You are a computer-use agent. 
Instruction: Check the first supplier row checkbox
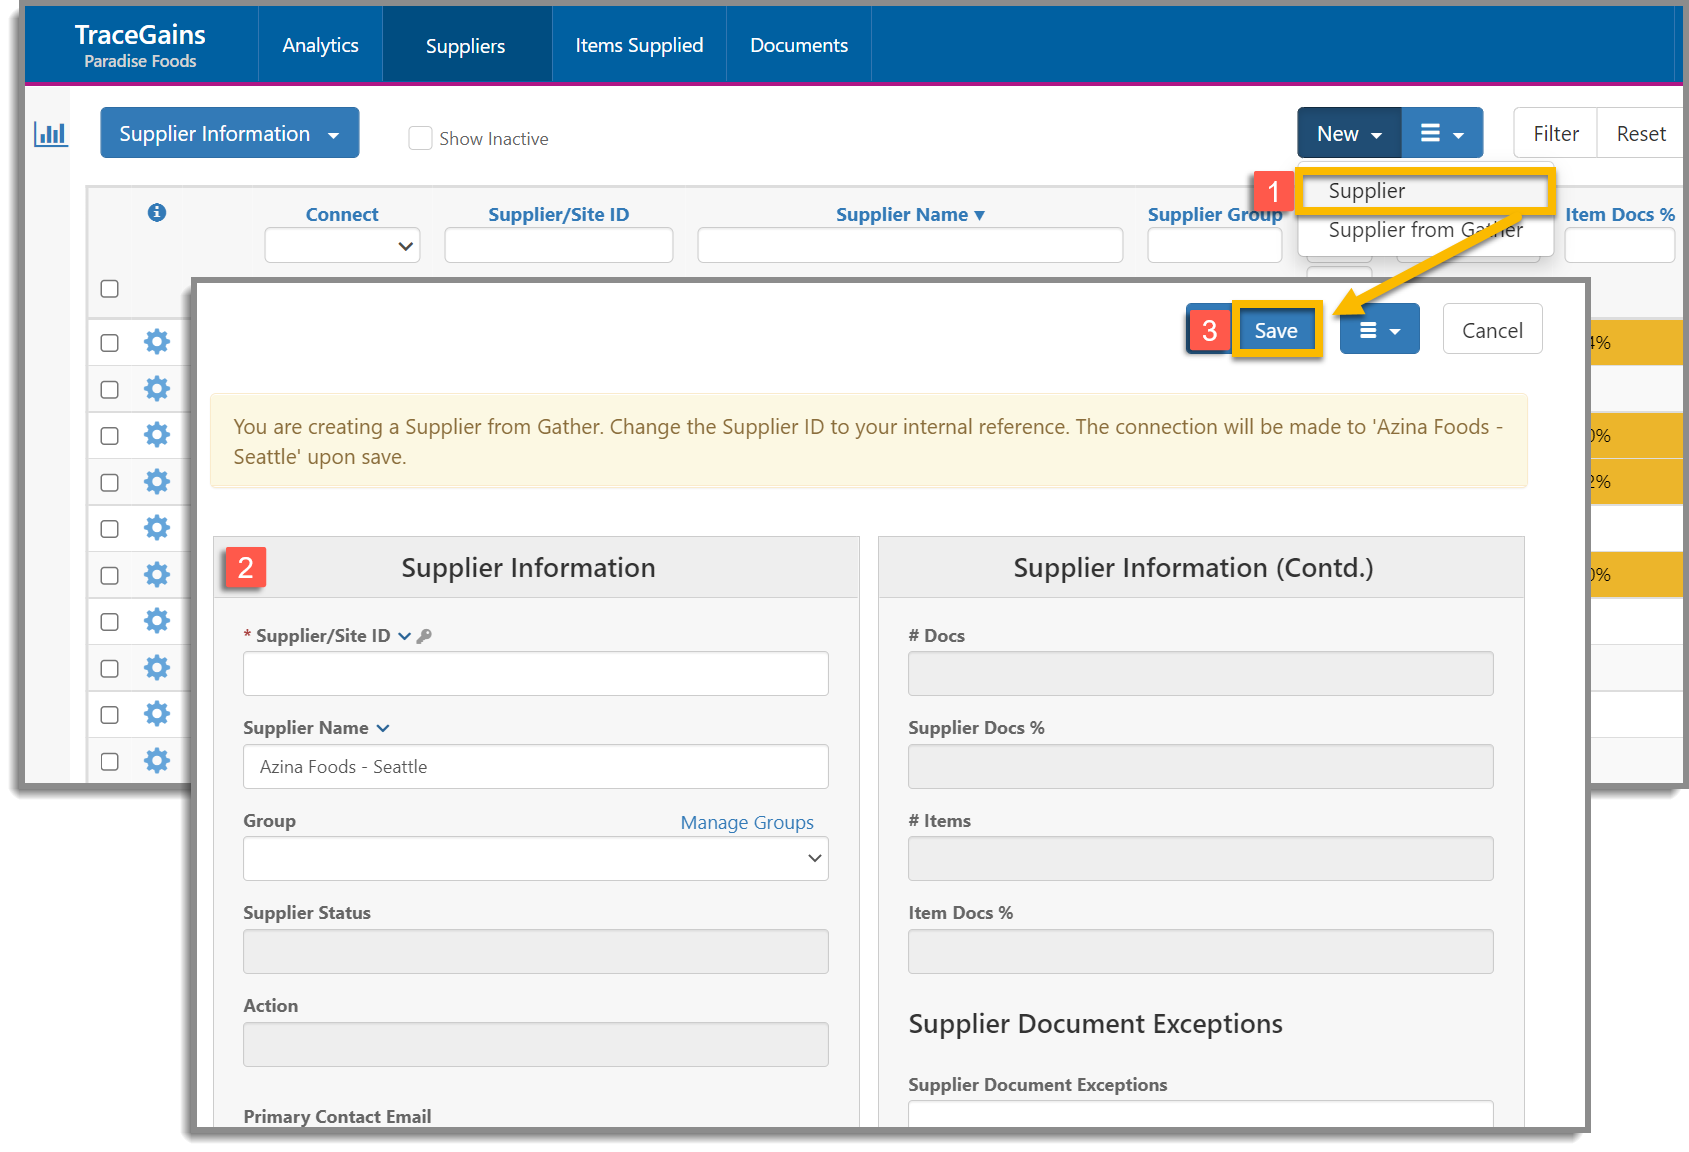[x=110, y=343]
